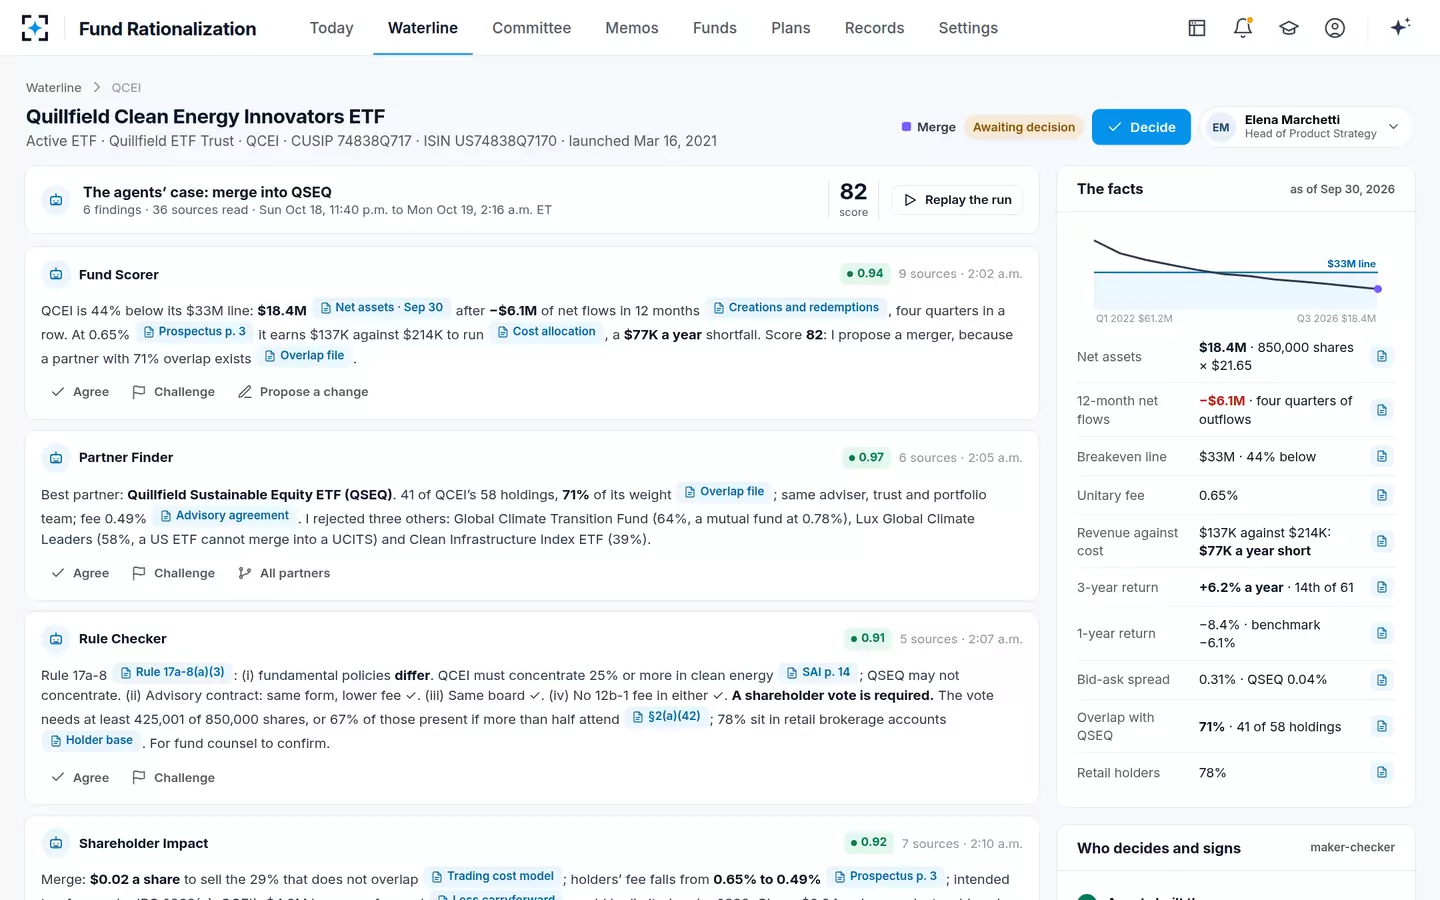
Task: Open Creations and redemptions citation
Action: tap(796, 308)
